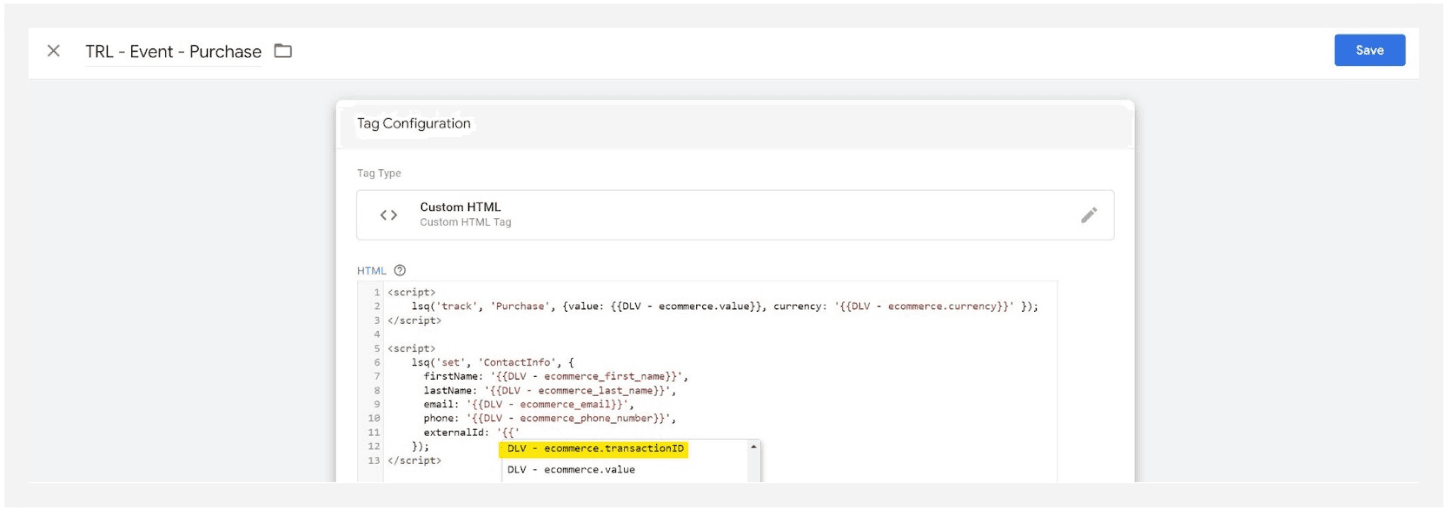Screen dimensions: 1448x512
Task: Choose DLV - ecommerce.transactionID suggestion
Action: (x=596, y=449)
